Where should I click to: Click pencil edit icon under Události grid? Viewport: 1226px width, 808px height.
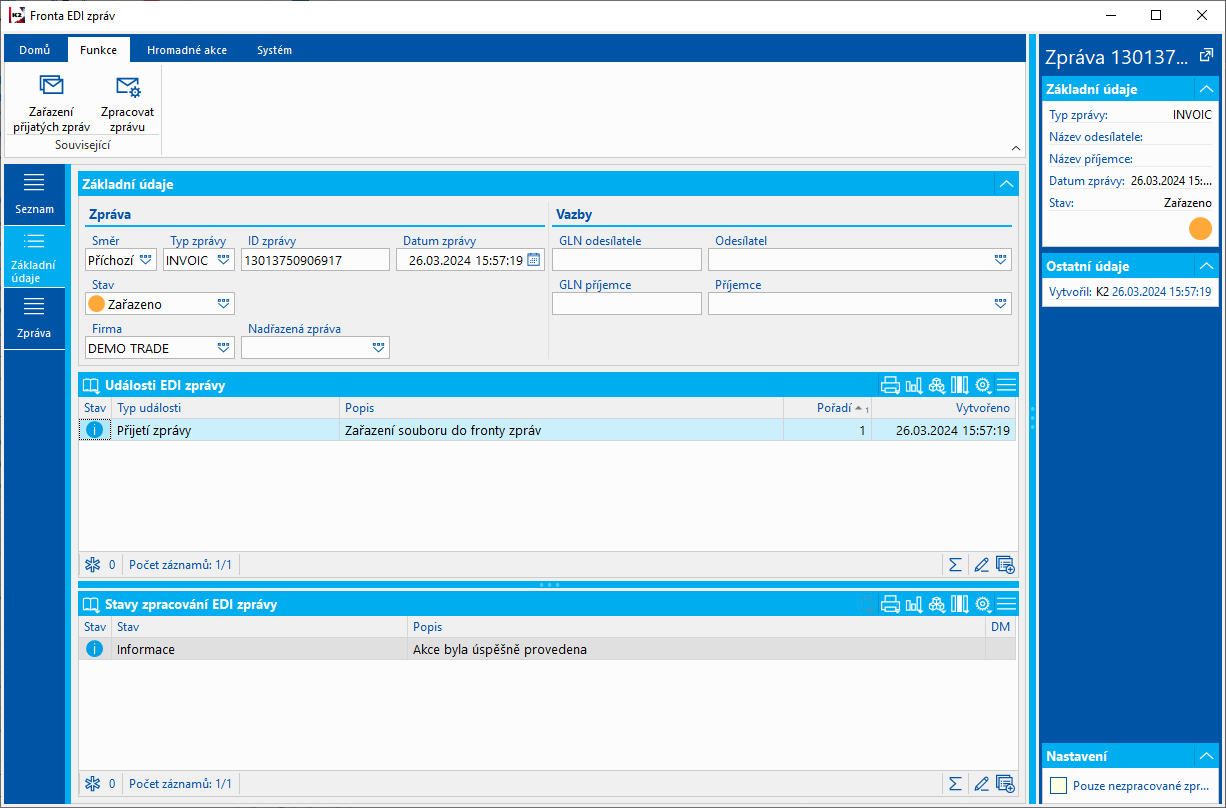click(x=981, y=565)
